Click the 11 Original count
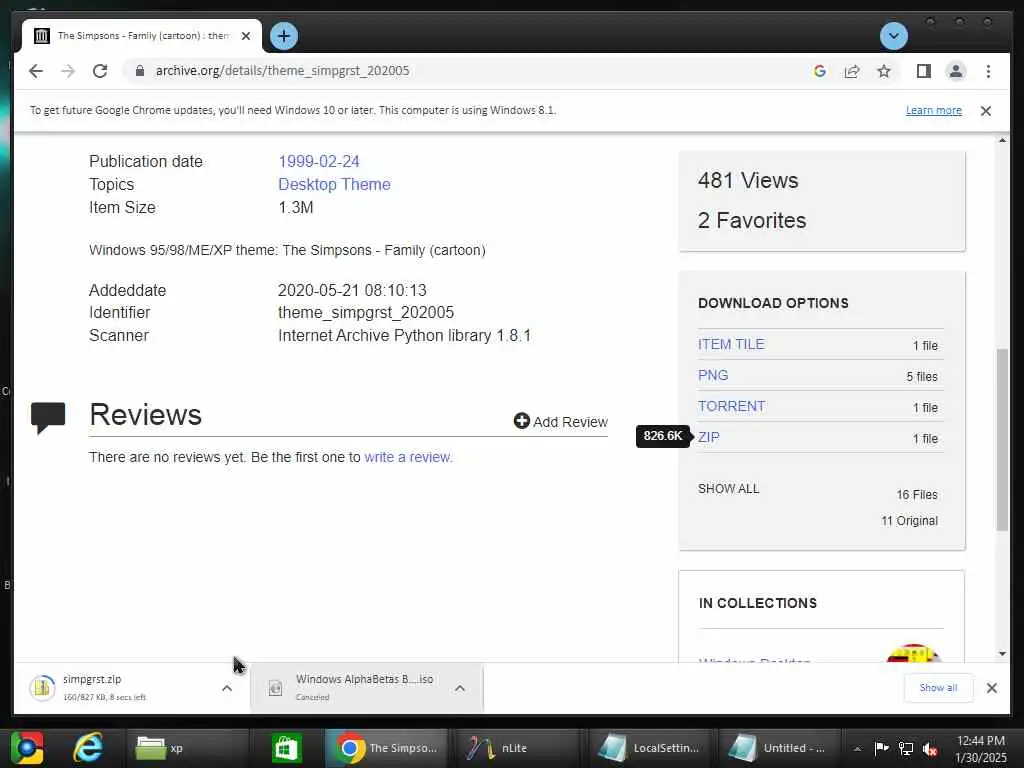This screenshot has height=768, width=1024. (909, 520)
